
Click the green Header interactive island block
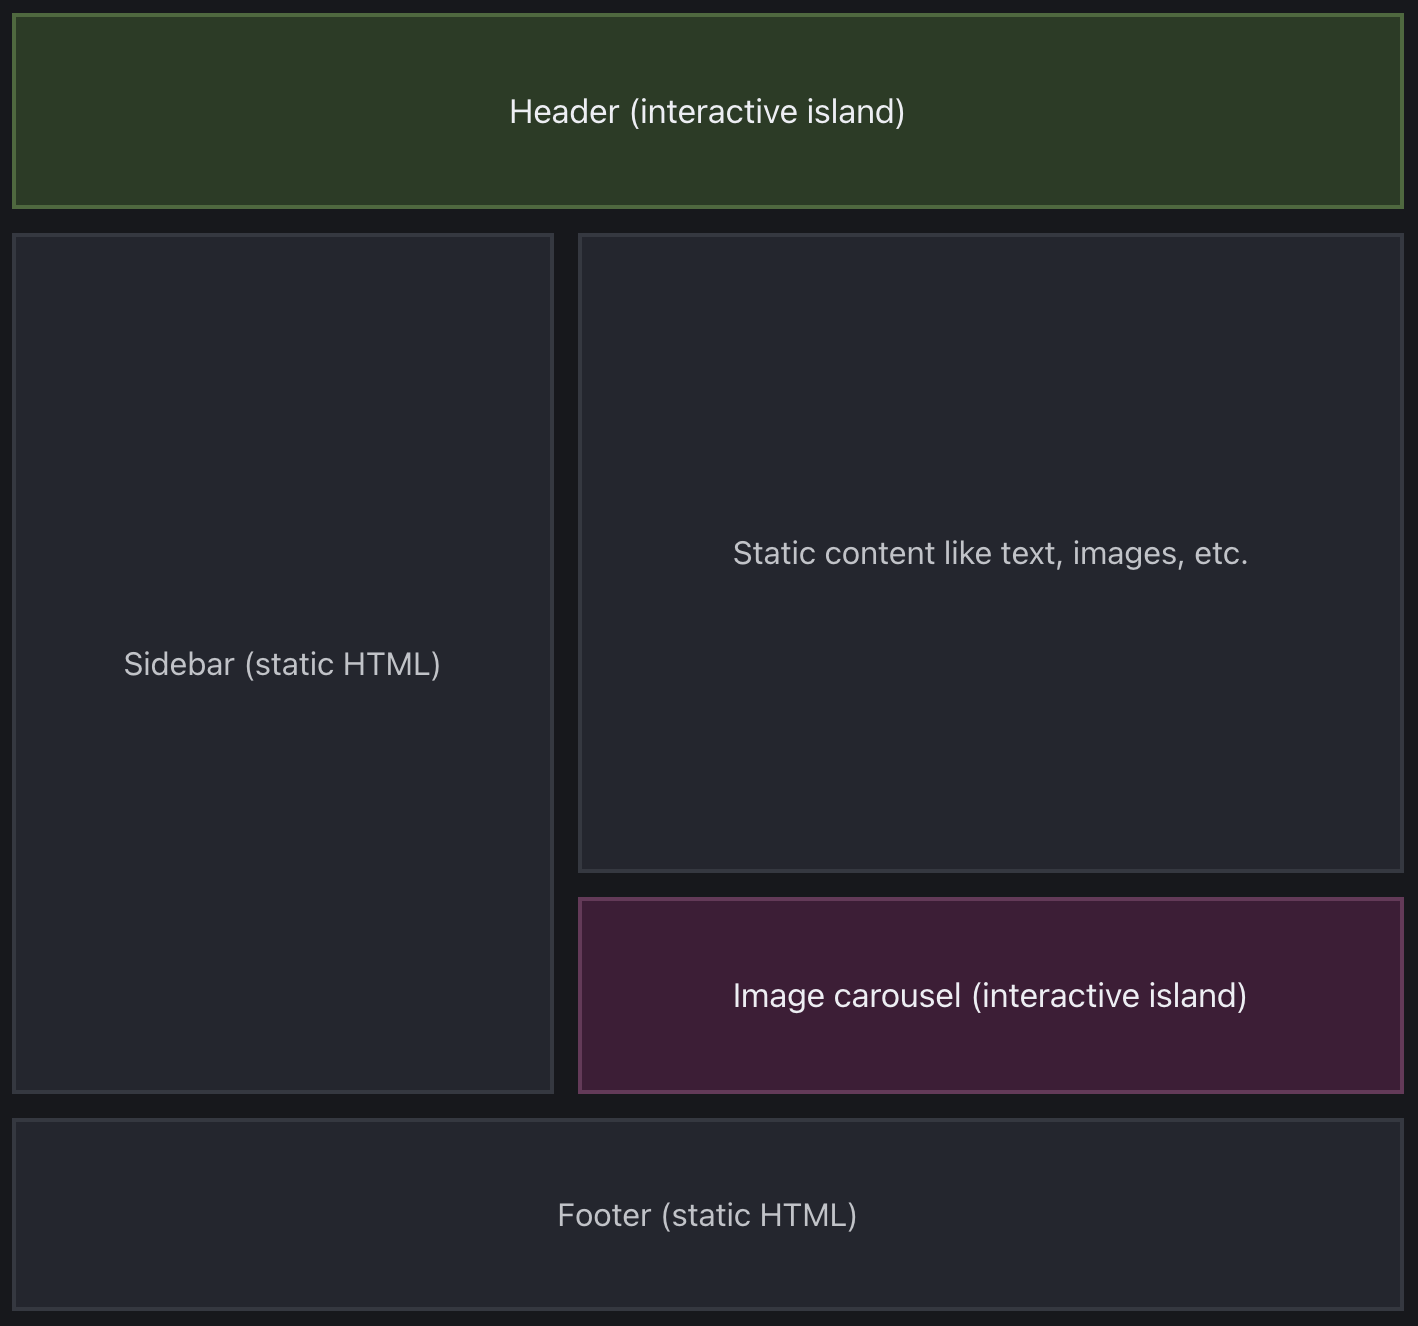point(708,111)
